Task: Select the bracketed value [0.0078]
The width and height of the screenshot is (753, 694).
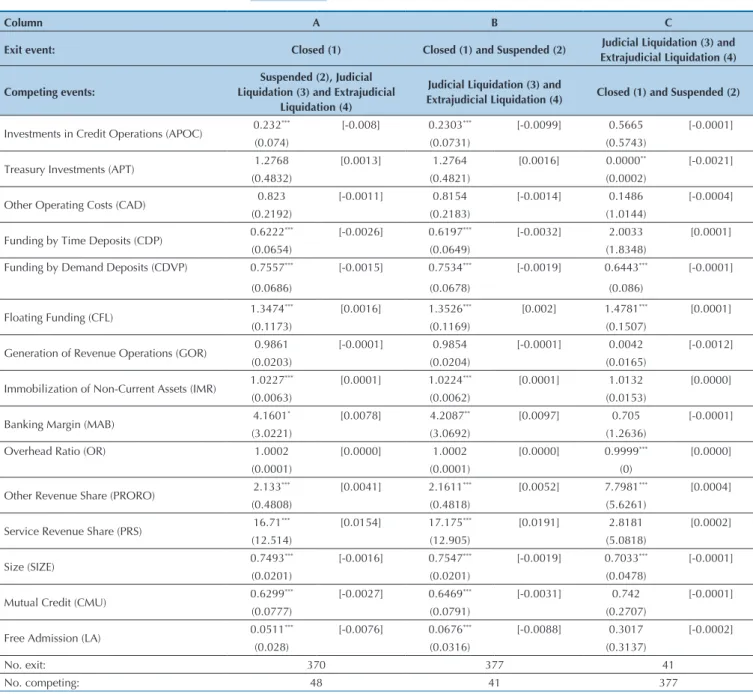Action: 361,415
